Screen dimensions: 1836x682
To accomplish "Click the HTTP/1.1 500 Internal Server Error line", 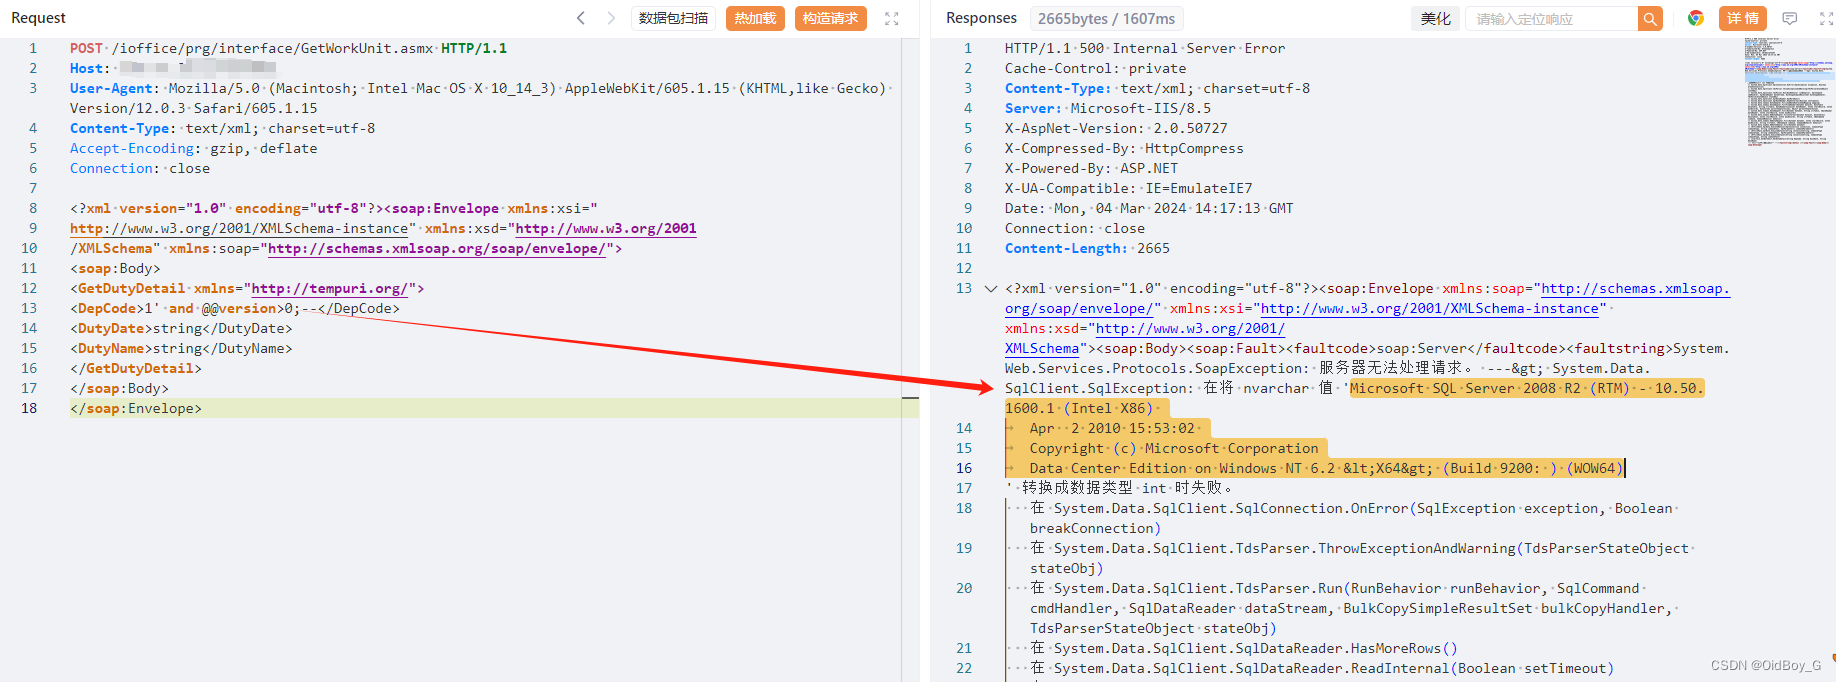I will 1145,48.
